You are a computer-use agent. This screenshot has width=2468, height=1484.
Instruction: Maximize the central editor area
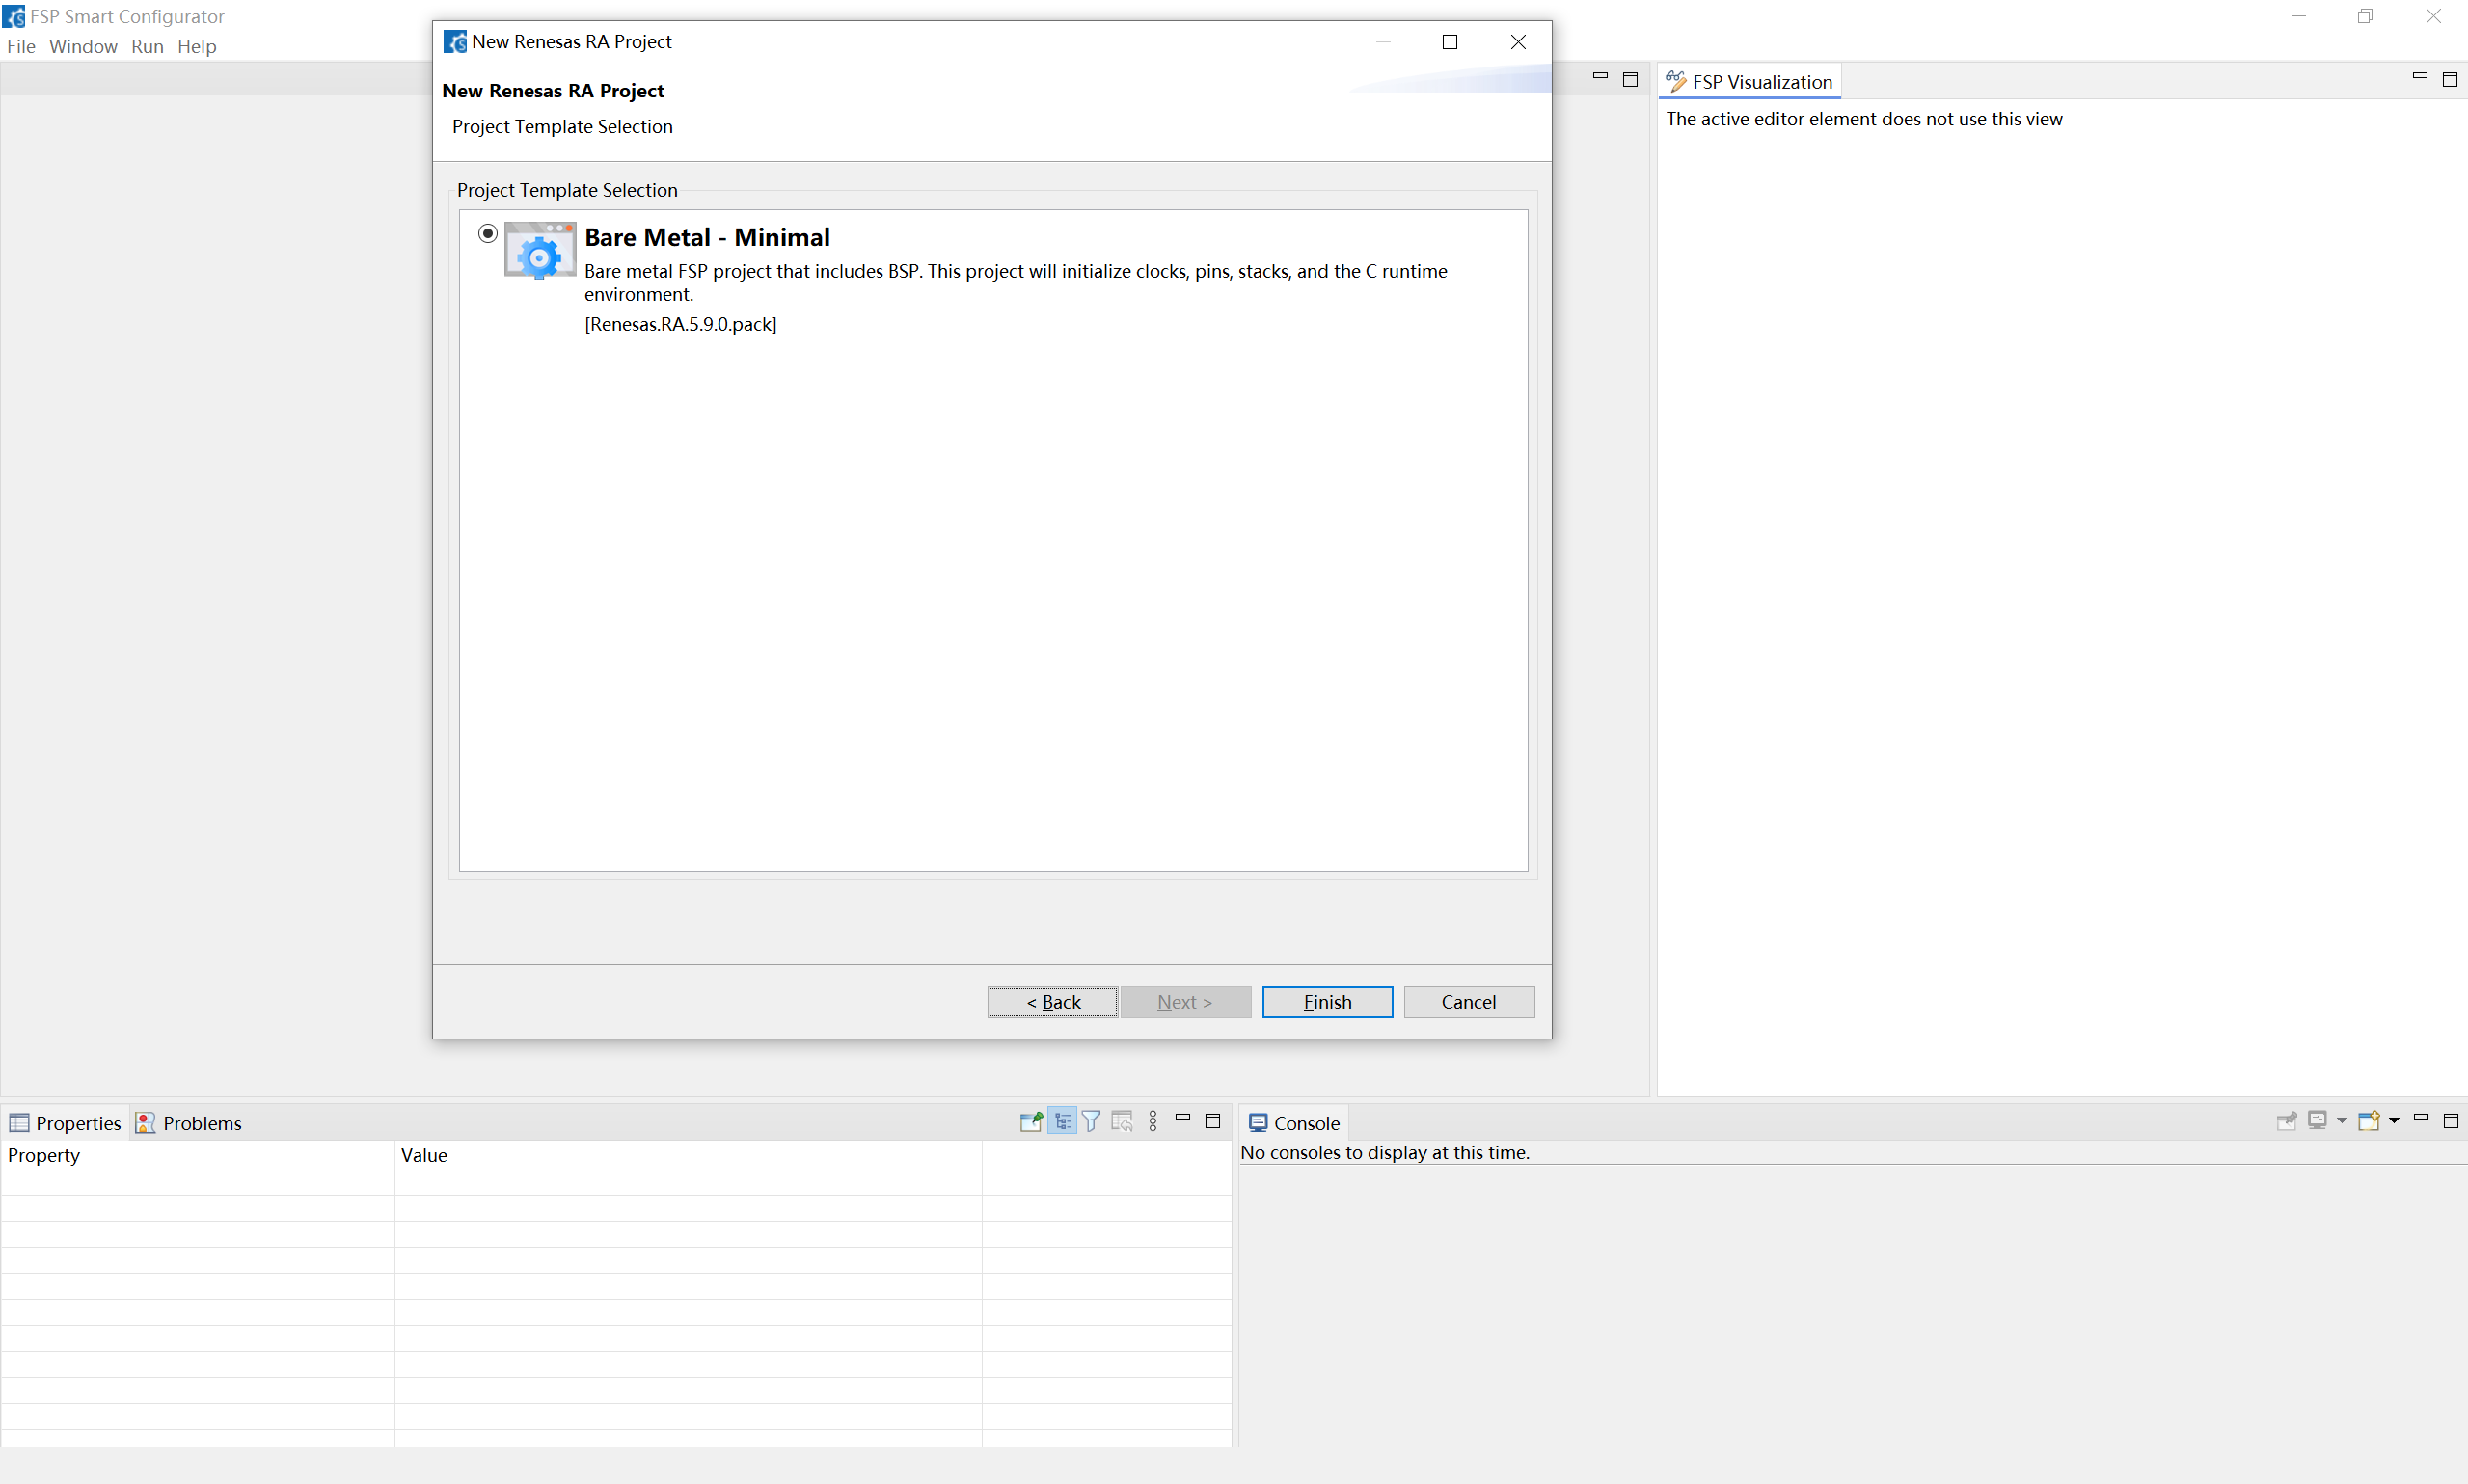coord(1630,80)
